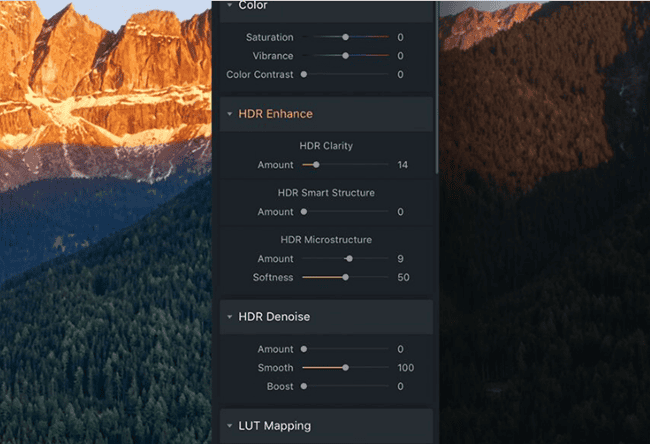Collapse the HDR Enhance section triangle
The width and height of the screenshot is (650, 444).
[230, 114]
